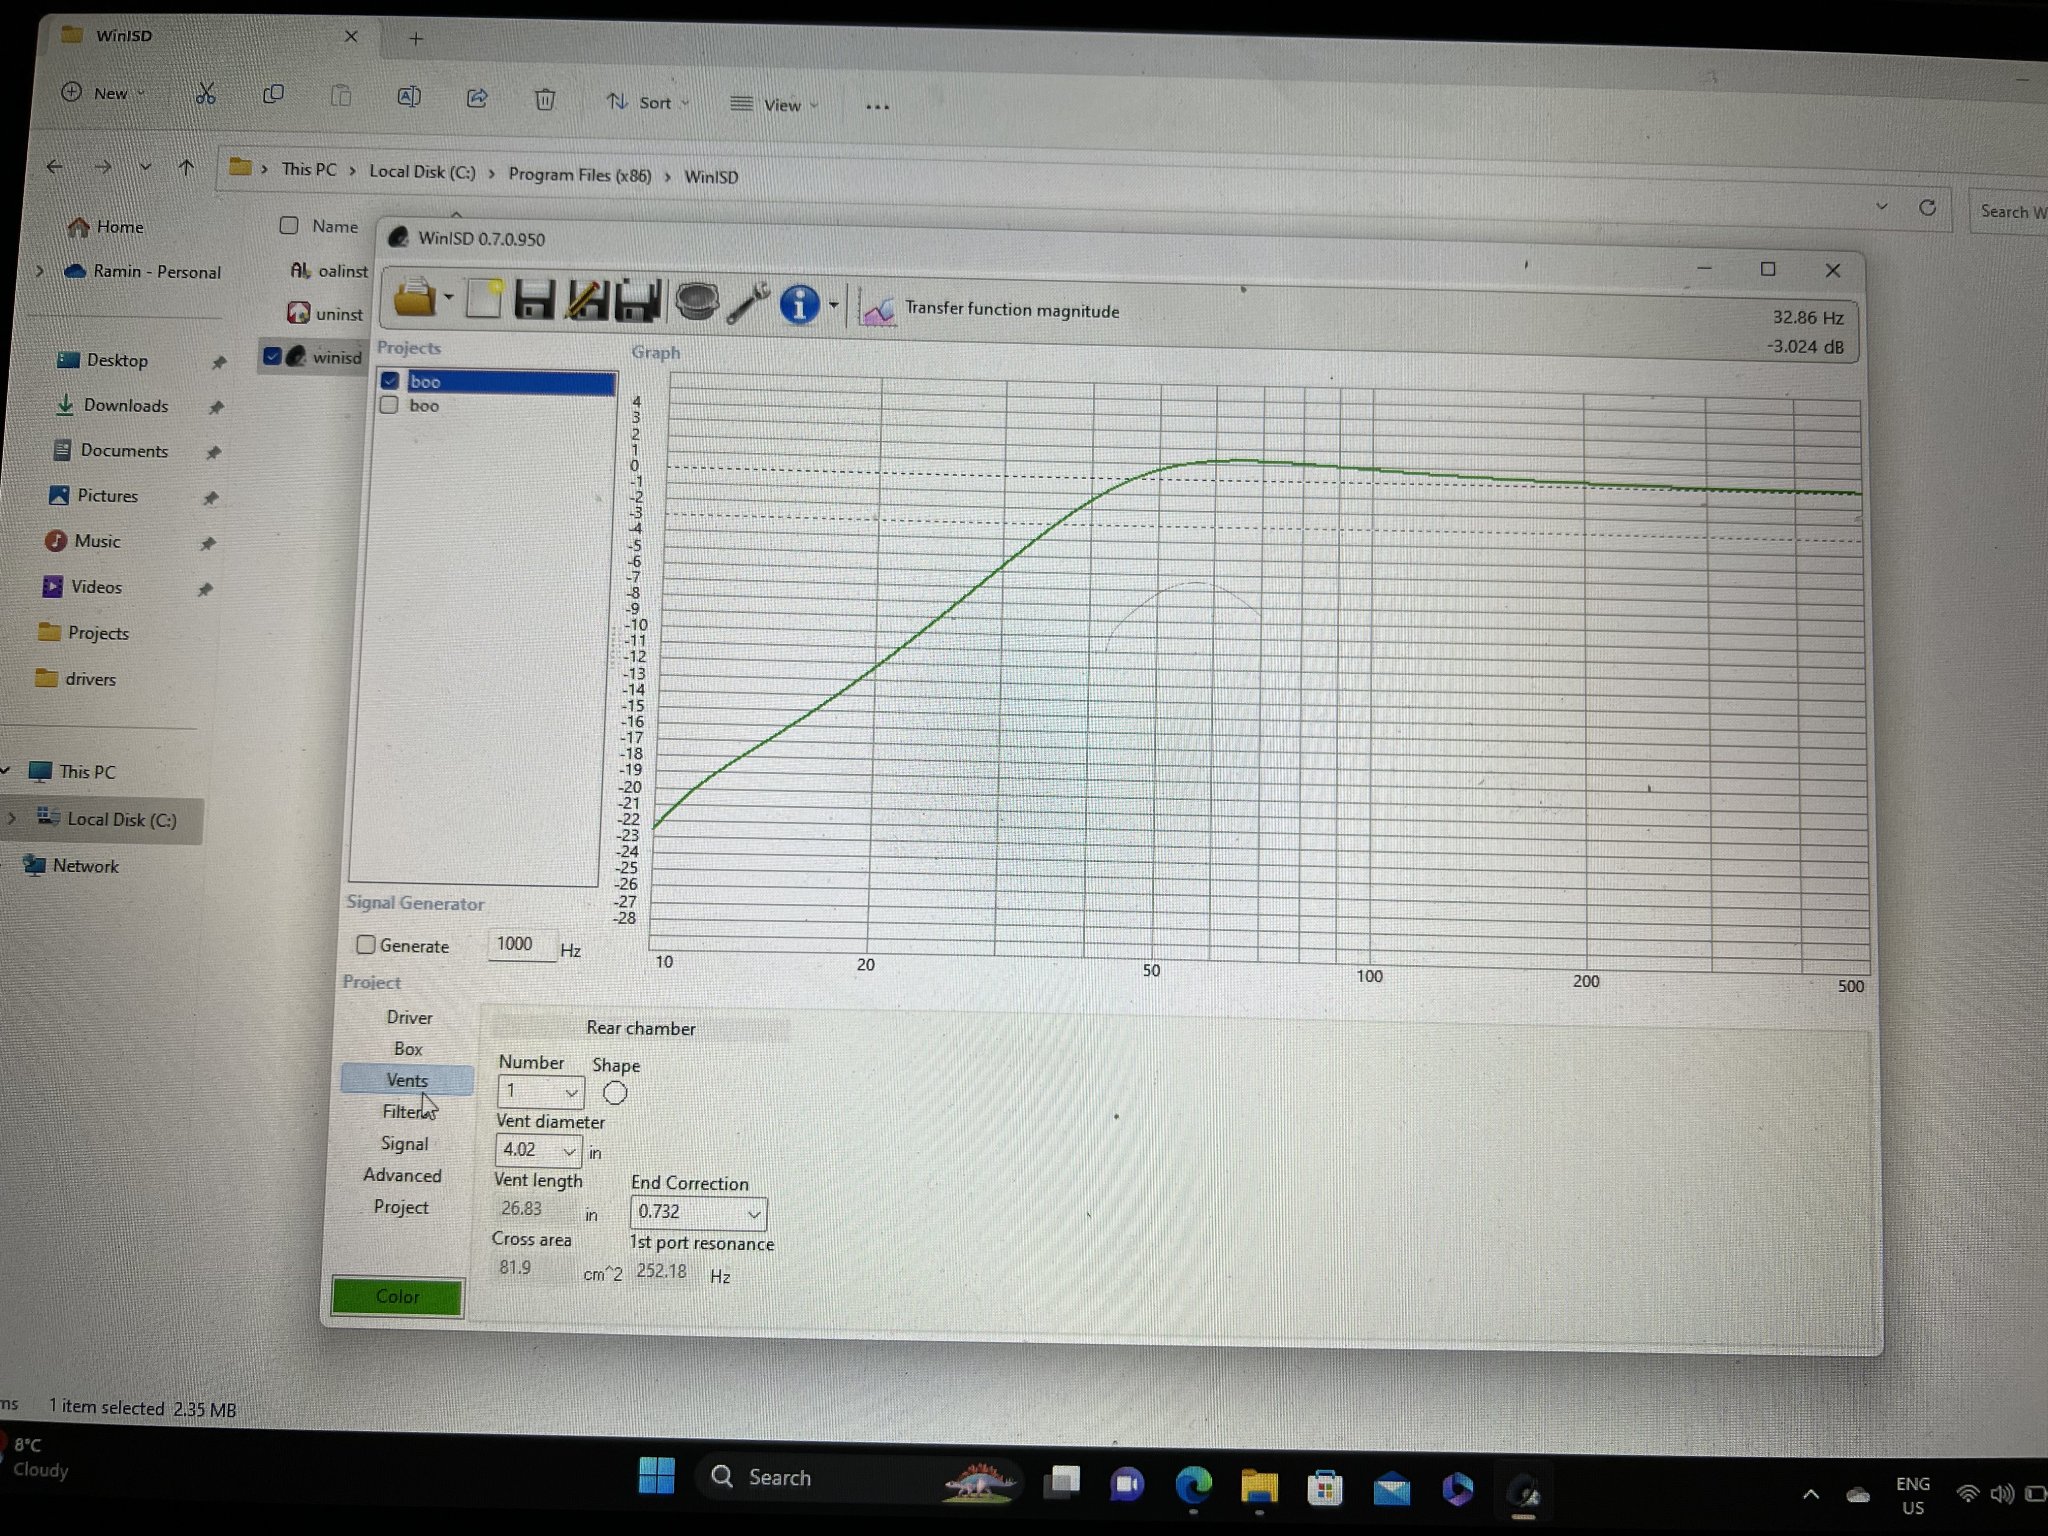
Task: Switch to the Signal tab
Action: point(404,1143)
